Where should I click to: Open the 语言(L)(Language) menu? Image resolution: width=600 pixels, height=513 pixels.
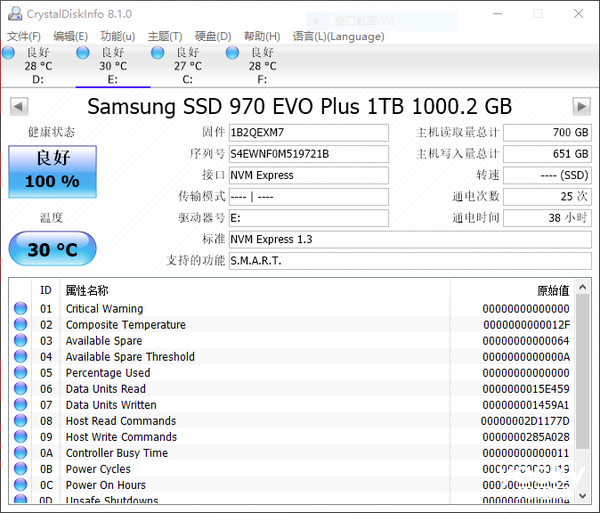click(338, 36)
